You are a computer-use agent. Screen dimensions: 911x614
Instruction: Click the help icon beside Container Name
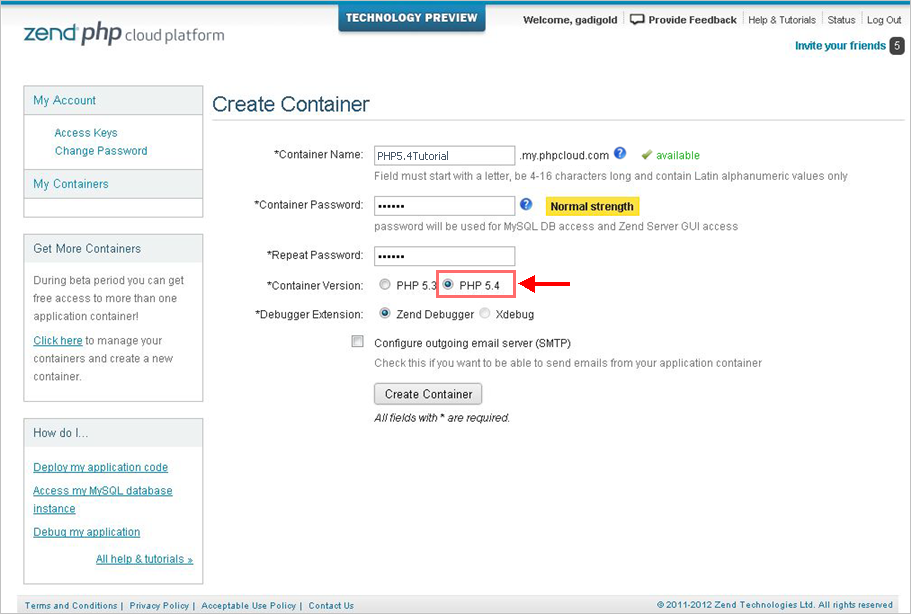click(x=620, y=154)
